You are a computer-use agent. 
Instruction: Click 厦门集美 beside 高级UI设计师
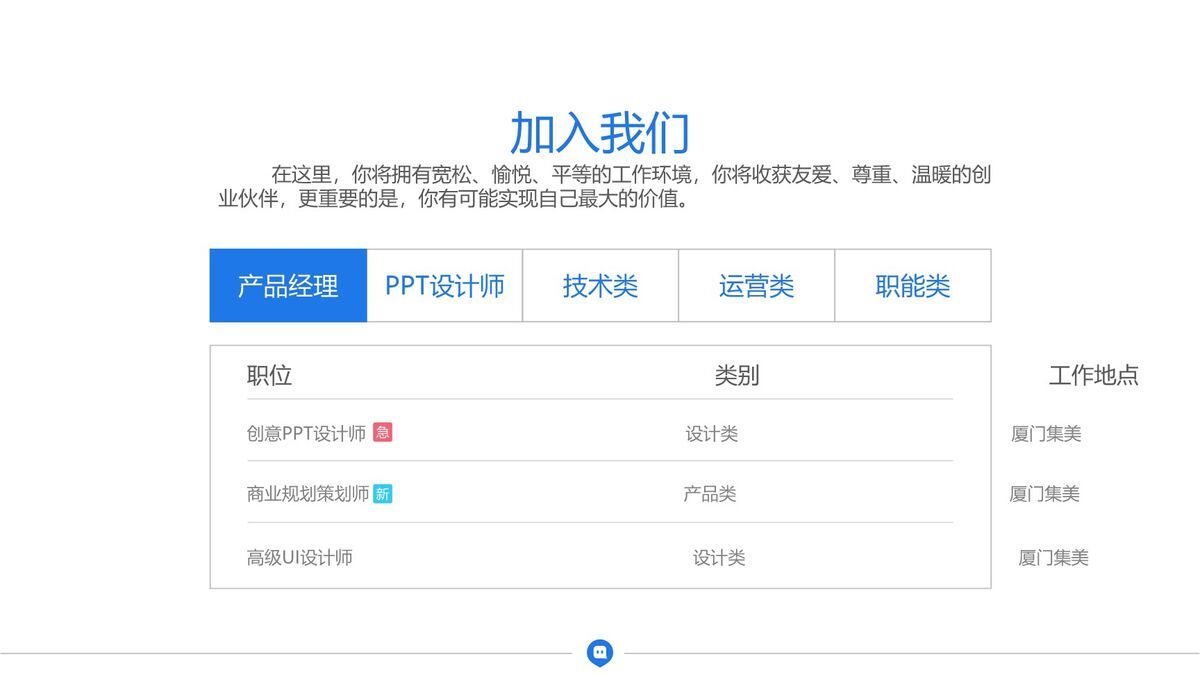point(1052,556)
